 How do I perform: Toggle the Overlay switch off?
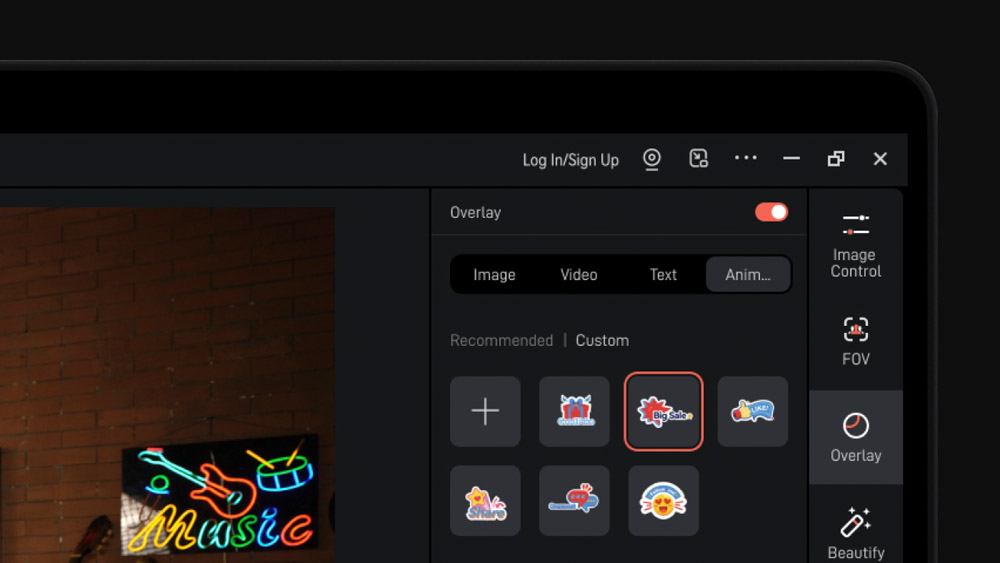771,212
